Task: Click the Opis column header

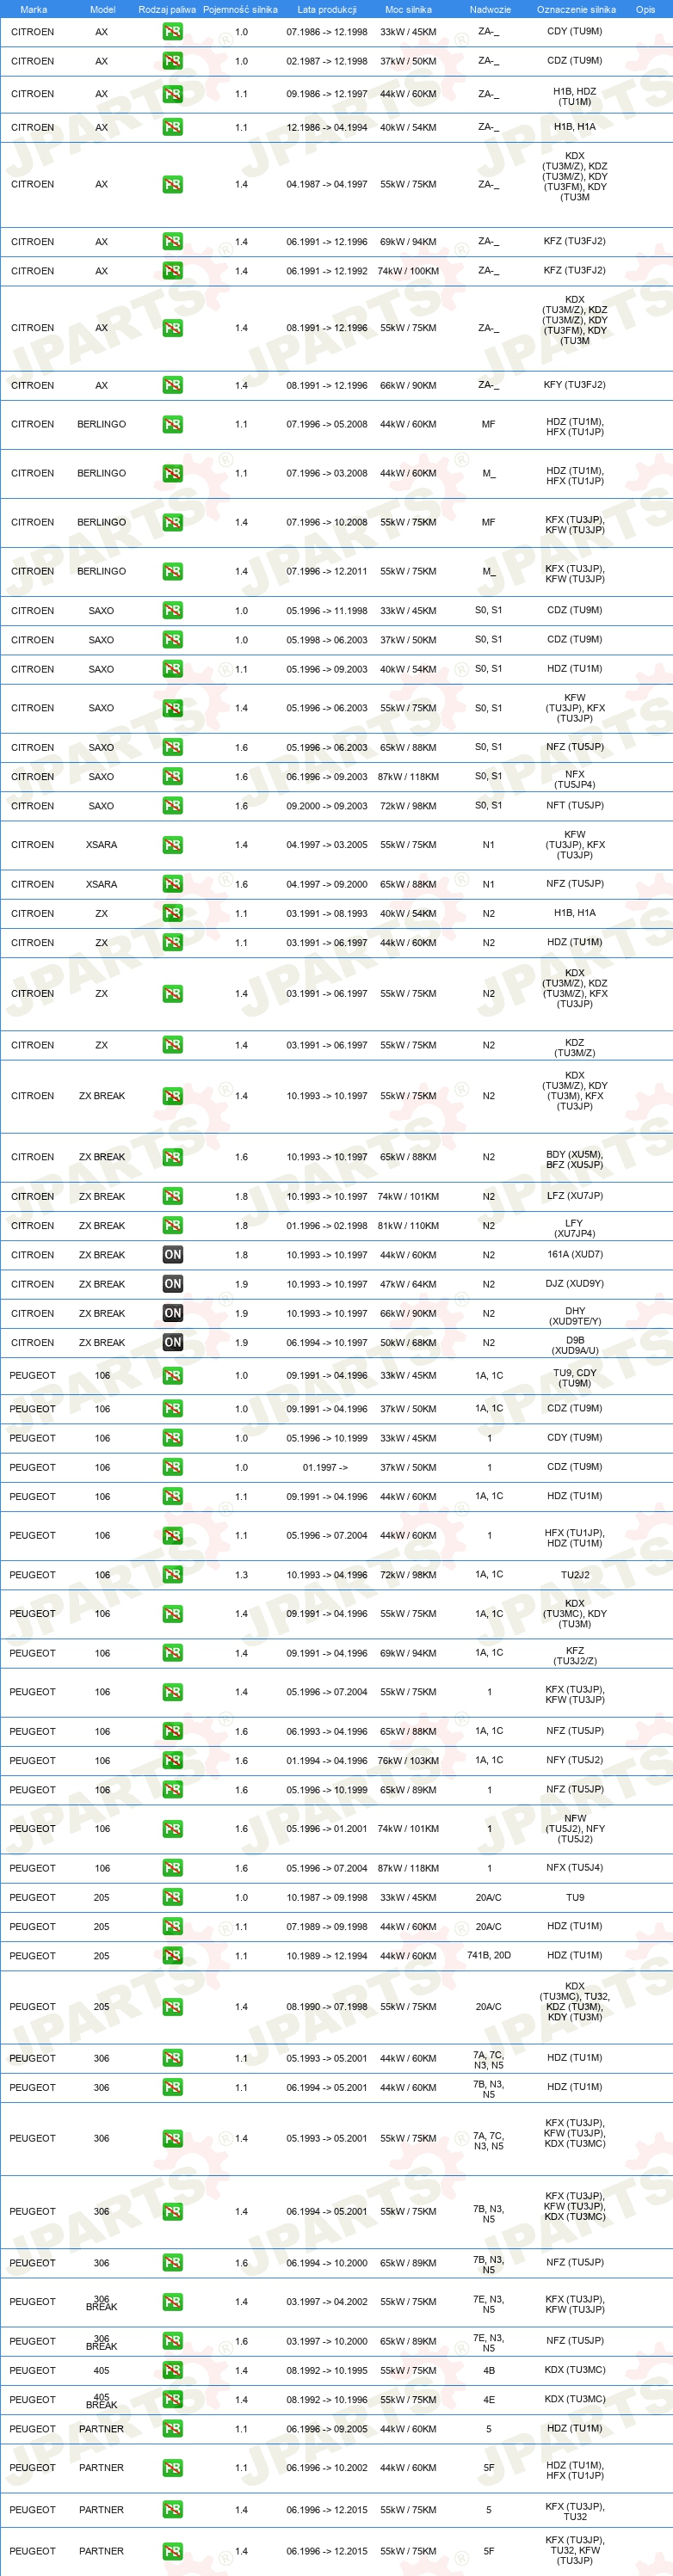Action: tap(646, 9)
